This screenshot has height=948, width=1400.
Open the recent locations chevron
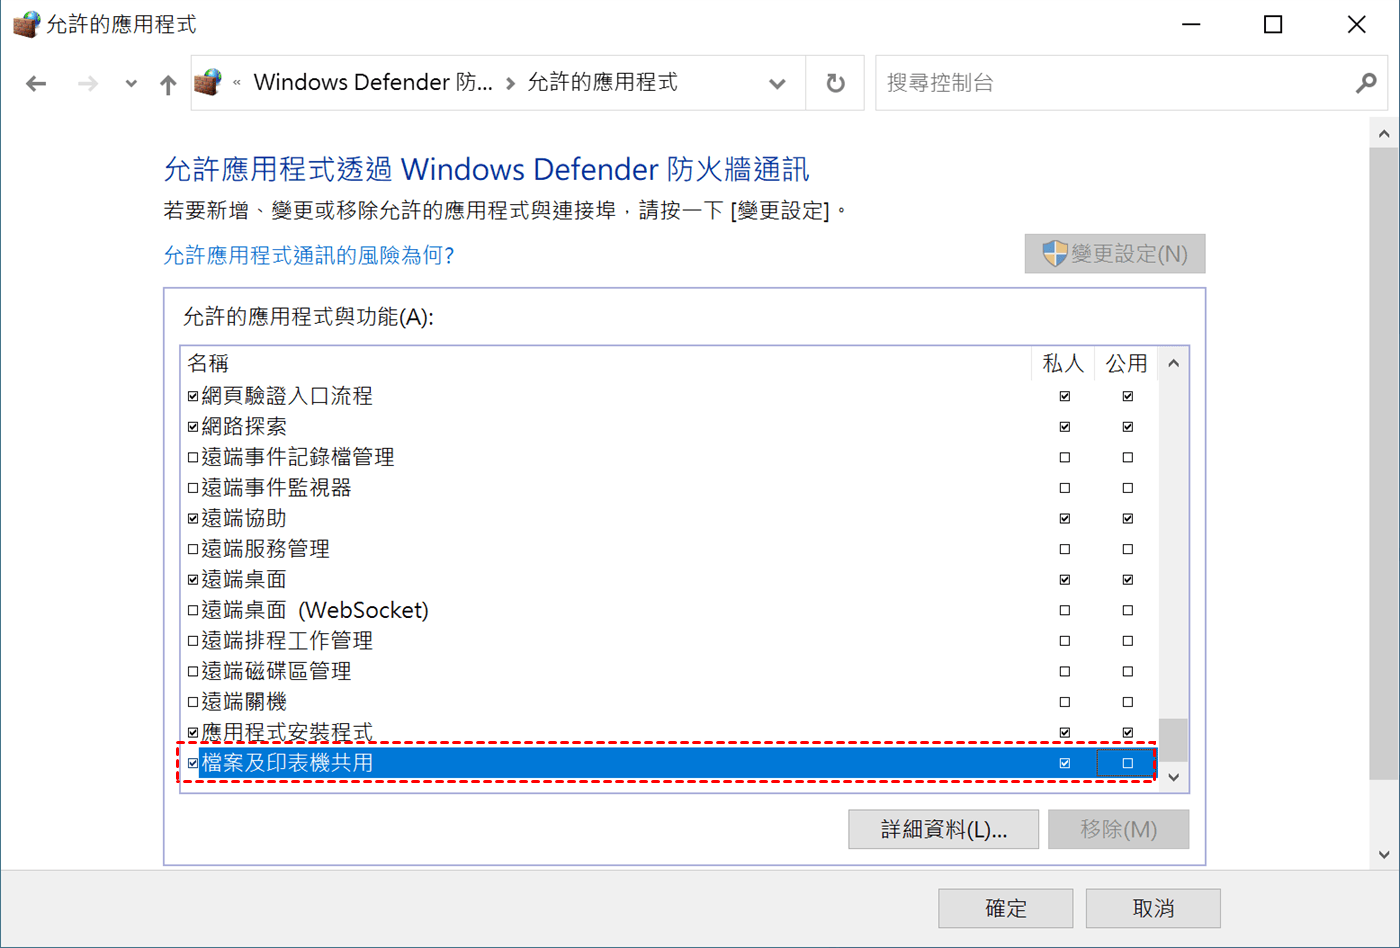pos(131,84)
